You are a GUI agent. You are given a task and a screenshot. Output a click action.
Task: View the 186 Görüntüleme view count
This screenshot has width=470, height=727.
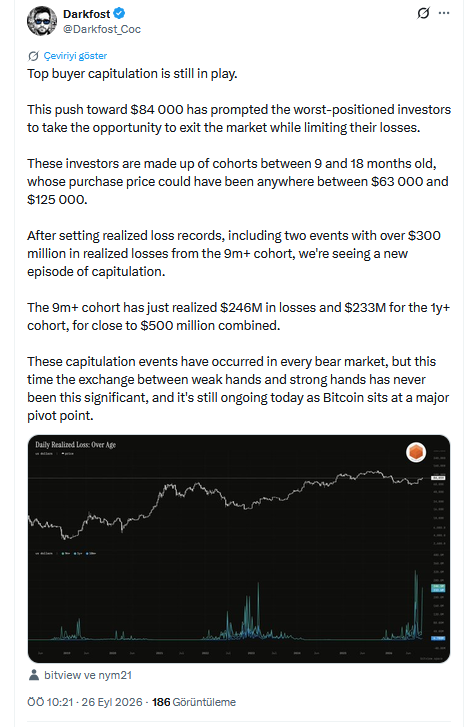194,702
